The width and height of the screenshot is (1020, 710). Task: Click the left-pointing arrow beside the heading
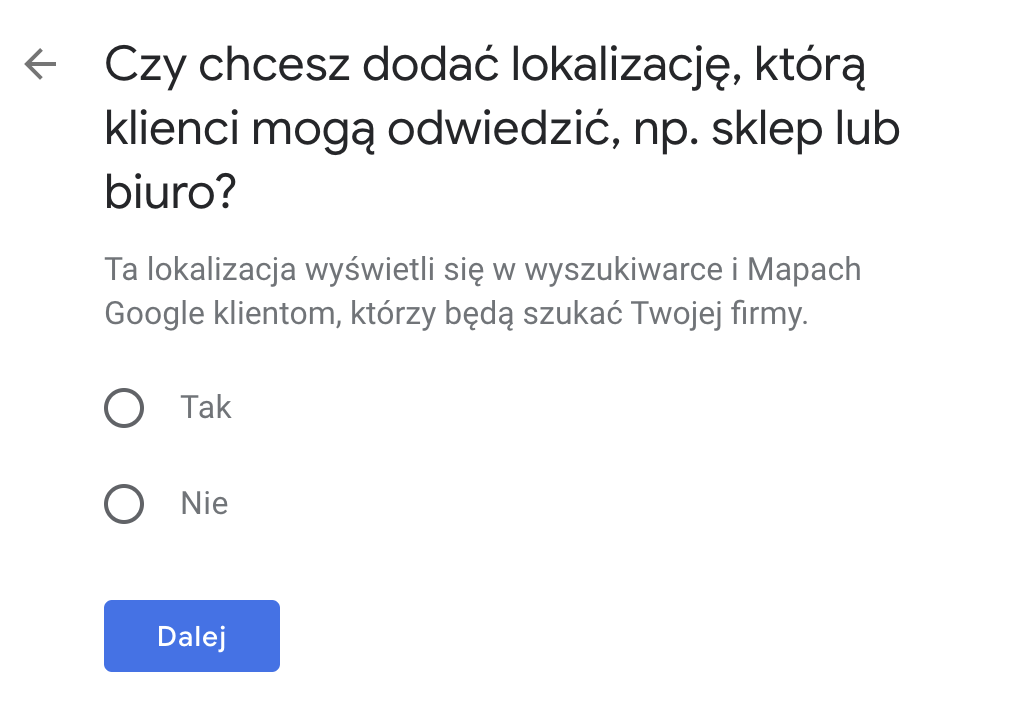pos(40,65)
